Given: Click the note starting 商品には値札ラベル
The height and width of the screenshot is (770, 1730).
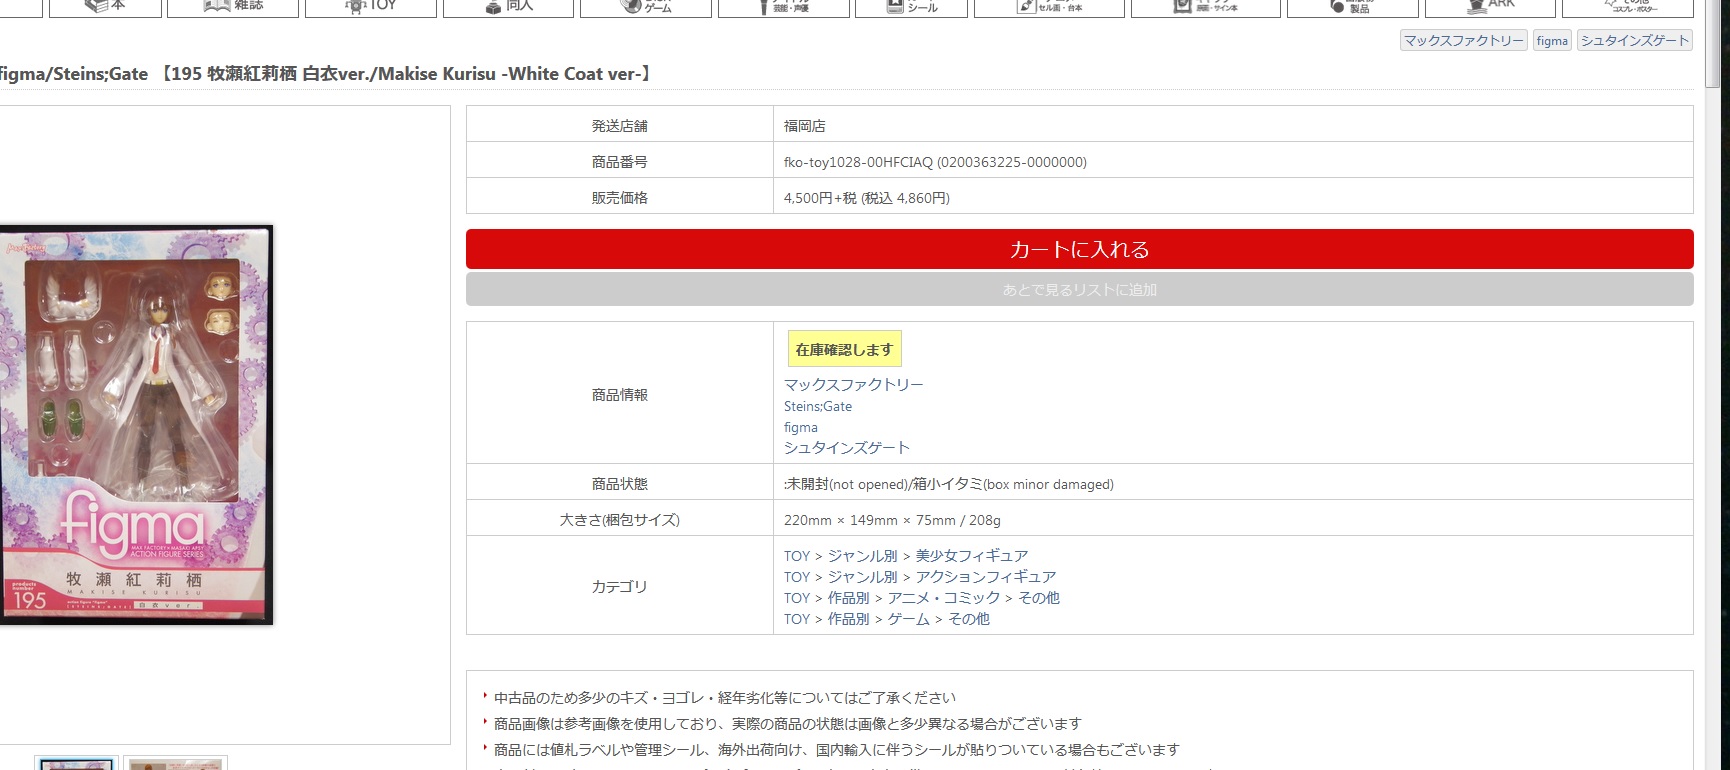Looking at the screenshot, I should [837, 750].
